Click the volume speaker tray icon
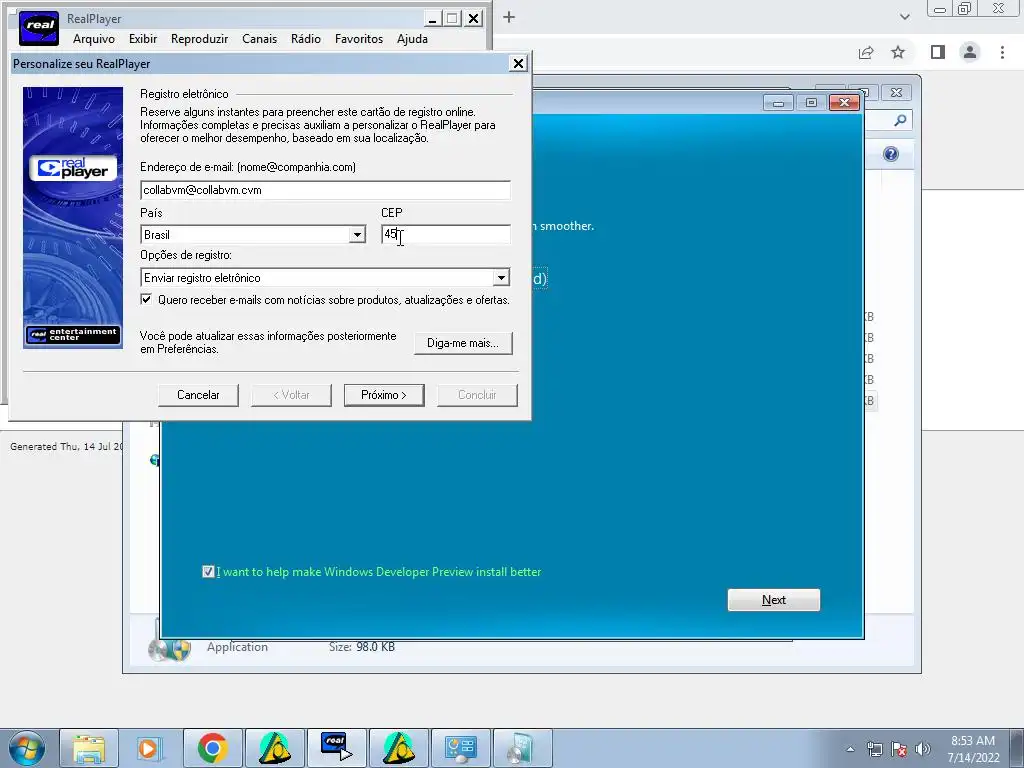 (x=923, y=749)
